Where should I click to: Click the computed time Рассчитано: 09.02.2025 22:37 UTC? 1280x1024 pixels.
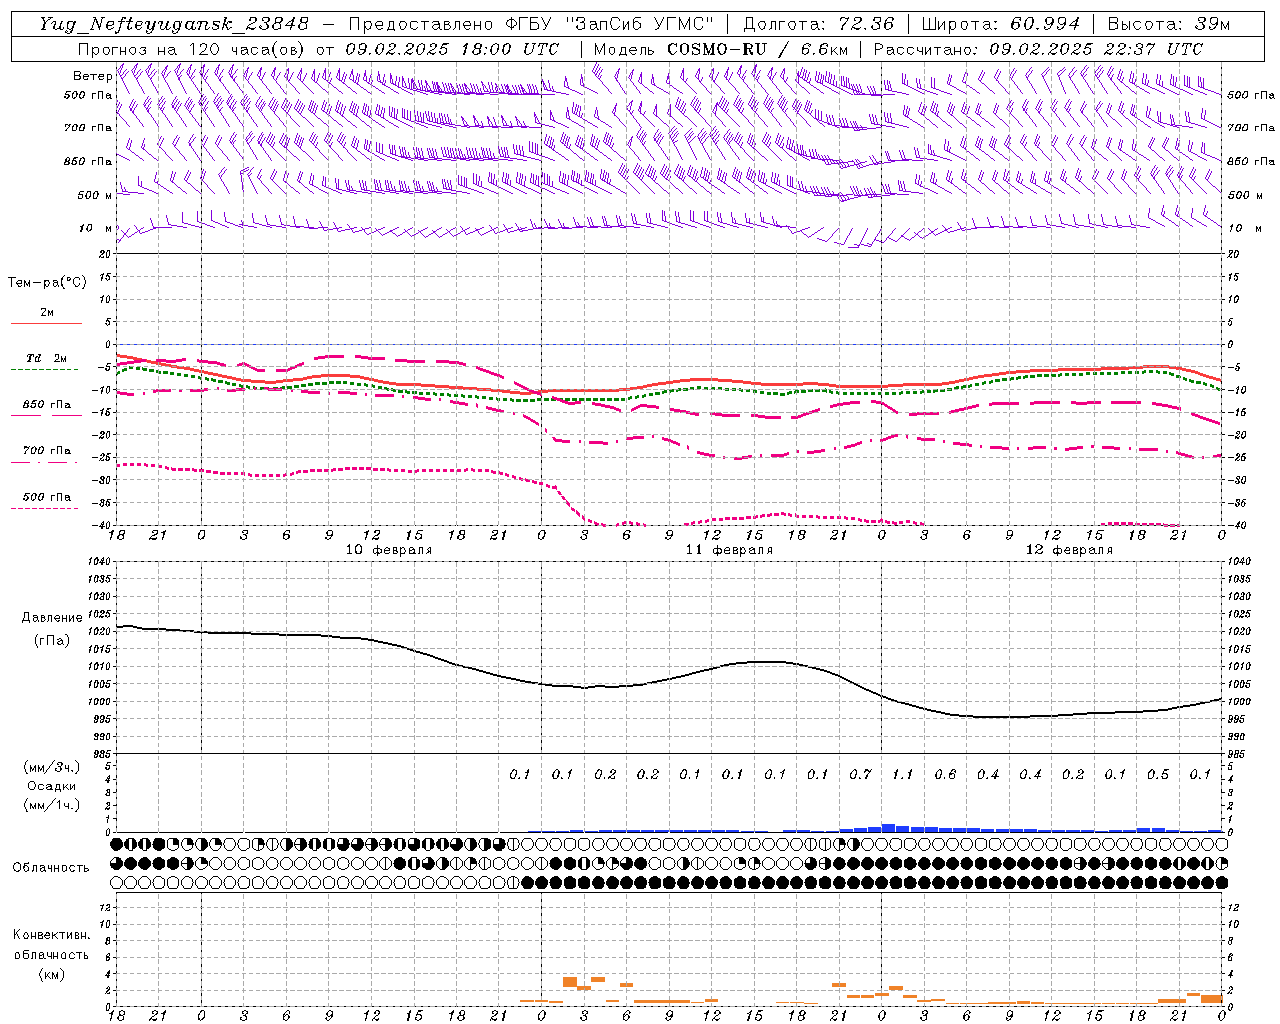(1038, 49)
